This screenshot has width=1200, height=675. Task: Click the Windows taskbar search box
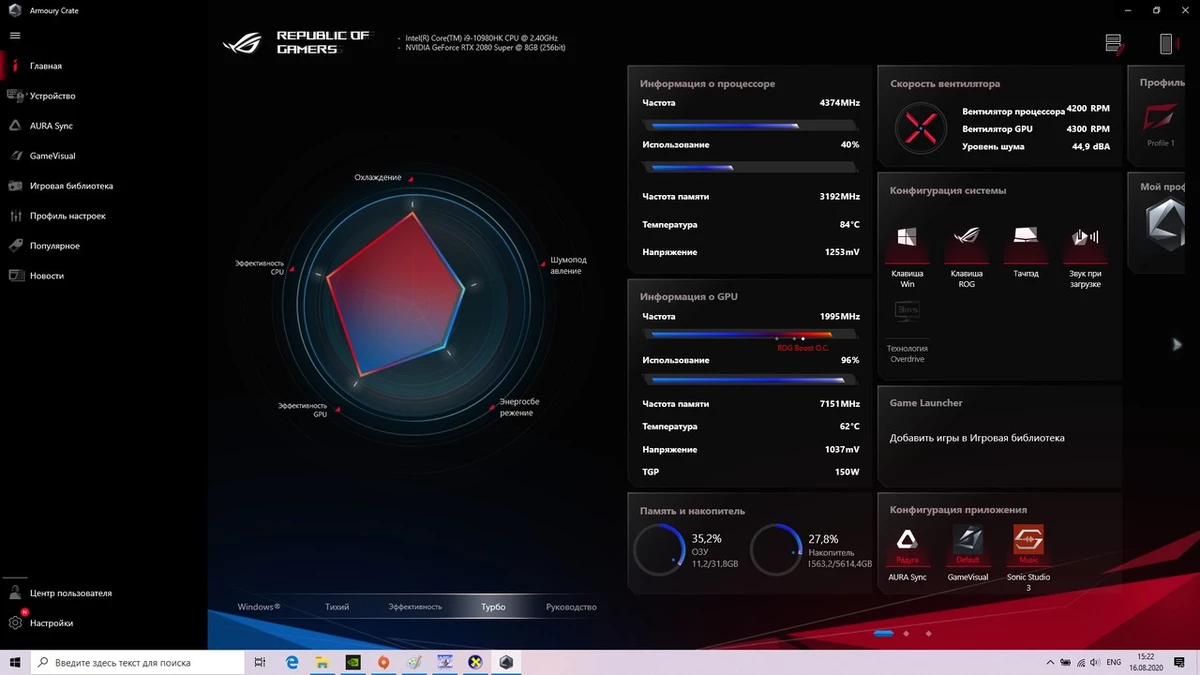(x=138, y=662)
